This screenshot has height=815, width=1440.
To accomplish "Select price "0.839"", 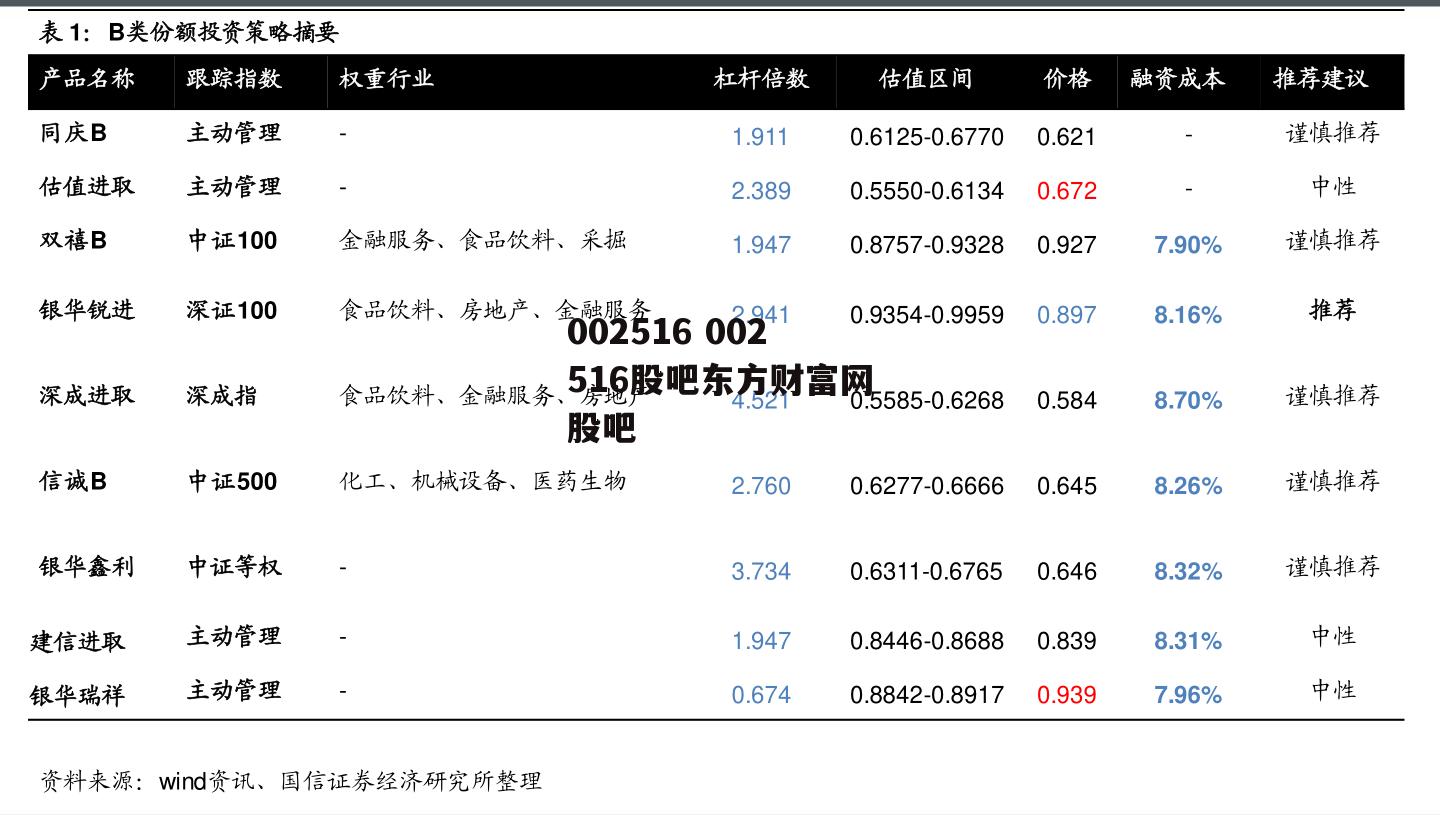I will click(1067, 641).
